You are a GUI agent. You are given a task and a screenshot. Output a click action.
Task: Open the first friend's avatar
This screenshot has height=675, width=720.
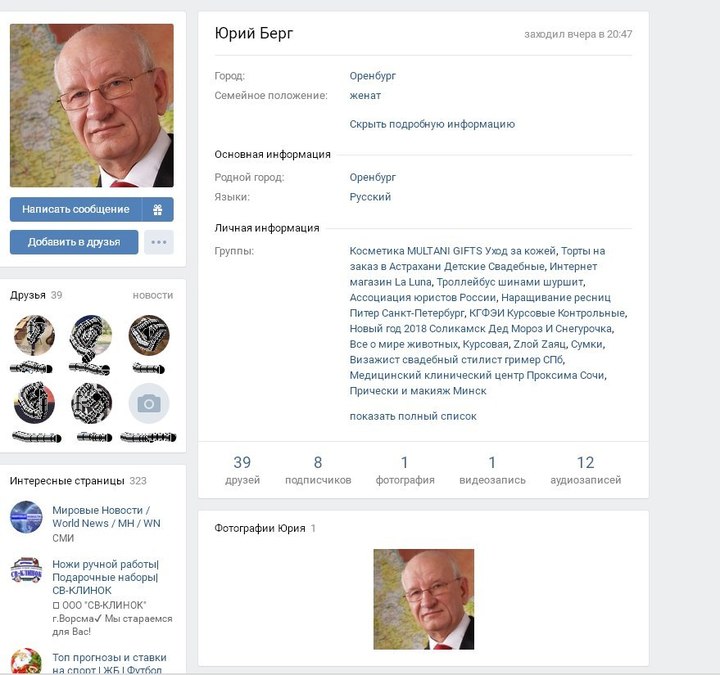[x=34, y=335]
